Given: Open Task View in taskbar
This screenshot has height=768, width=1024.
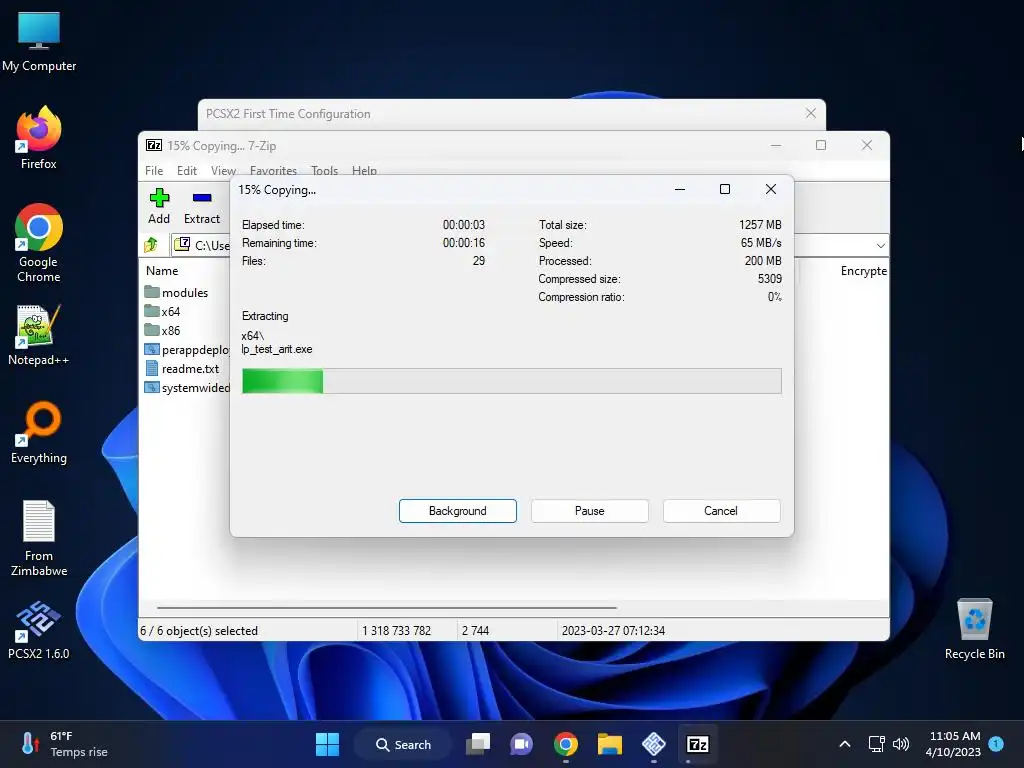Looking at the screenshot, I should tap(478, 744).
